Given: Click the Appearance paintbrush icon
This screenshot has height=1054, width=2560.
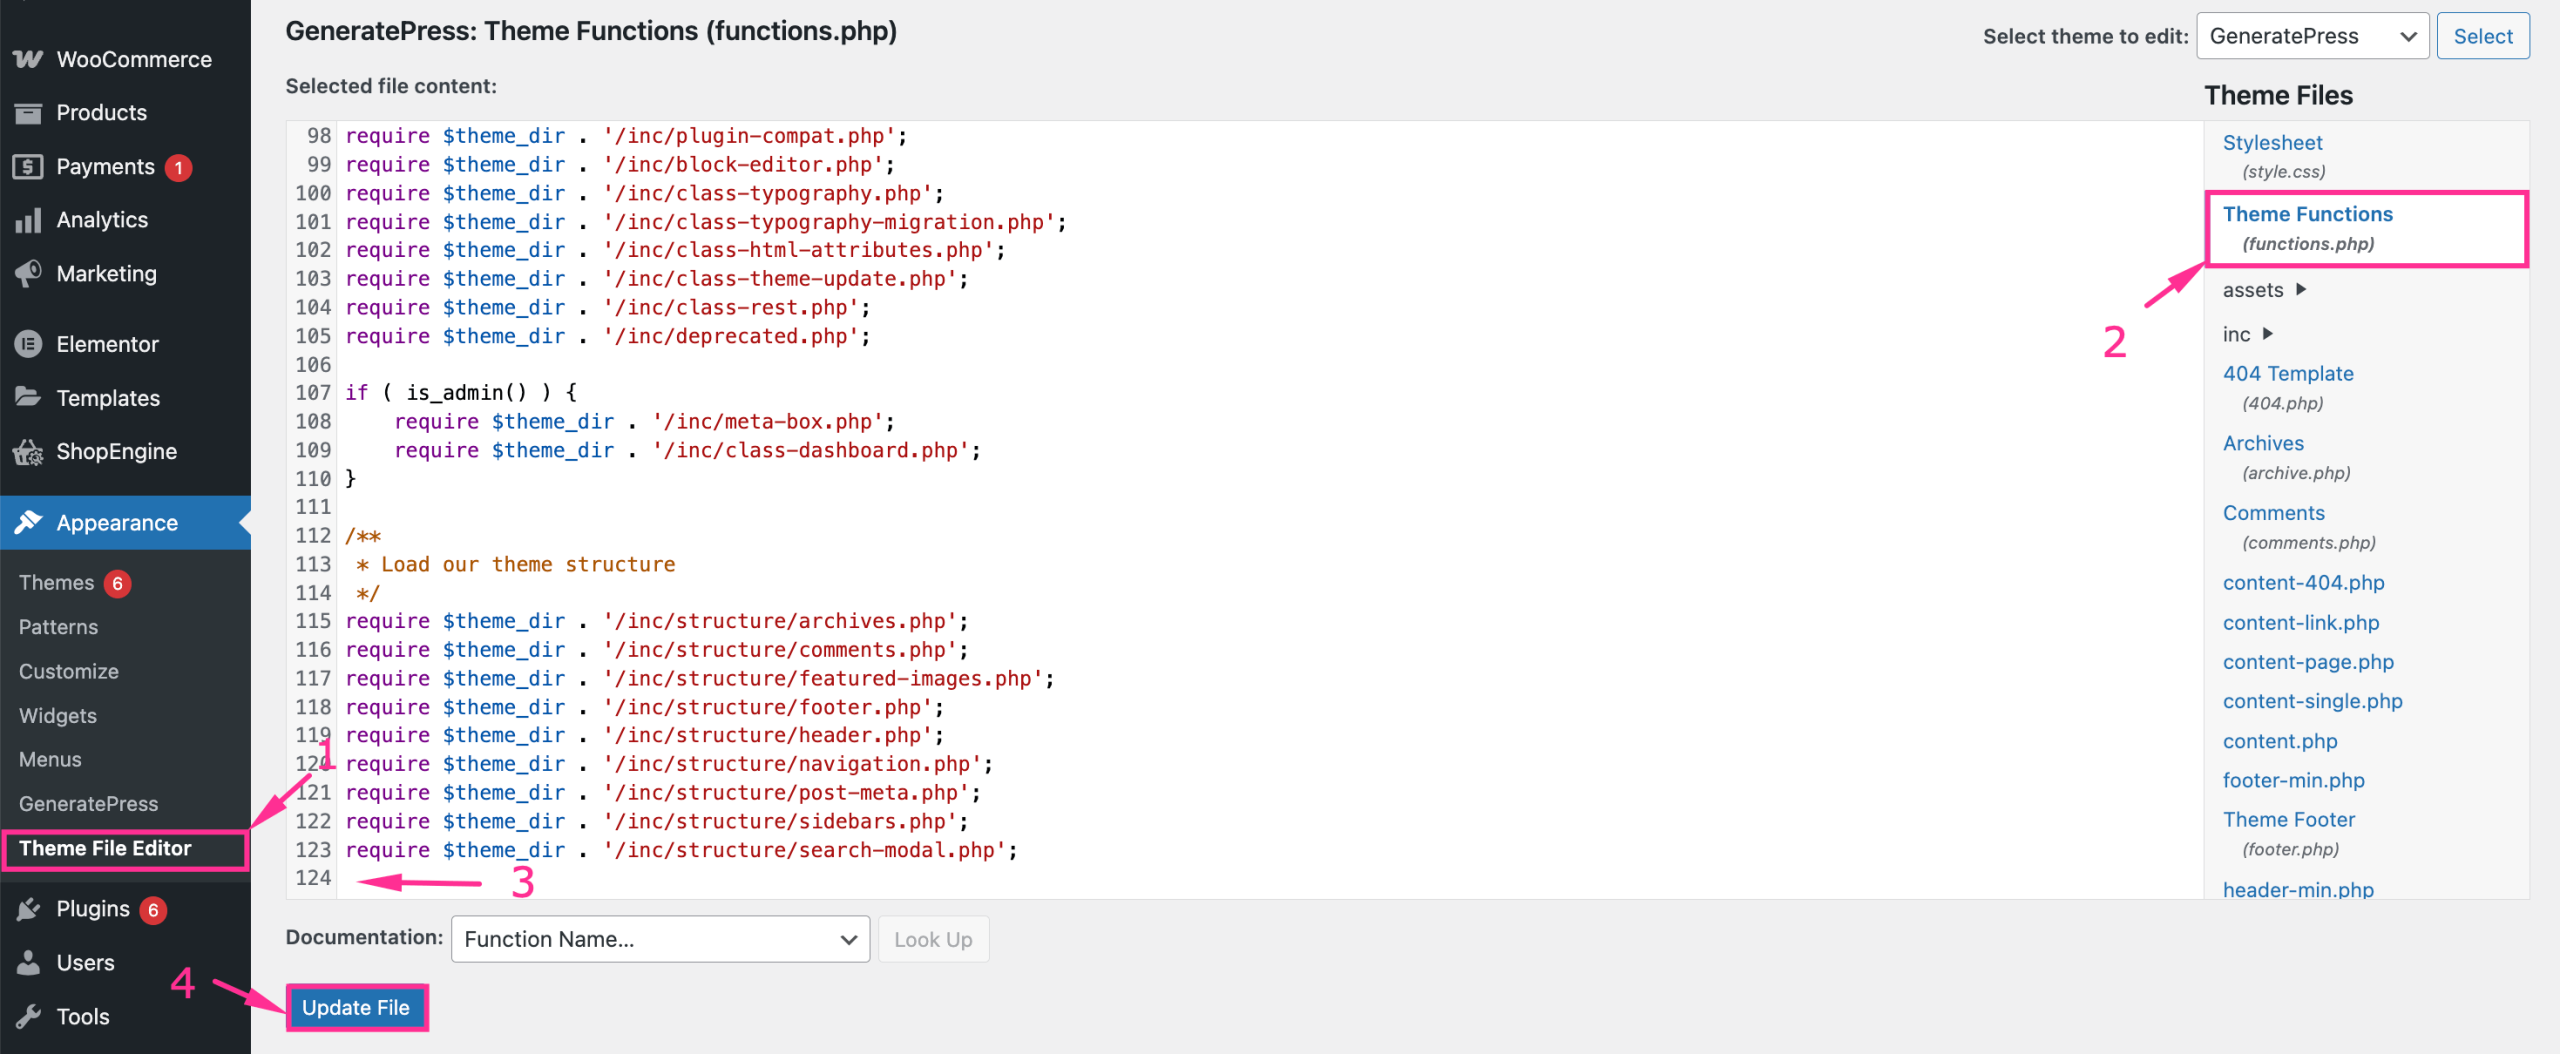Looking at the screenshot, I should click(28, 522).
